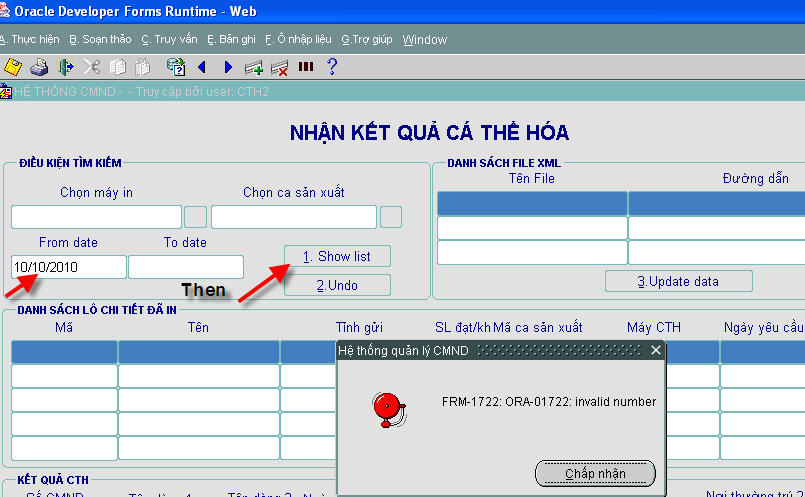Open the Truy vấn menu
This screenshot has width=805, height=497.
tap(168, 40)
